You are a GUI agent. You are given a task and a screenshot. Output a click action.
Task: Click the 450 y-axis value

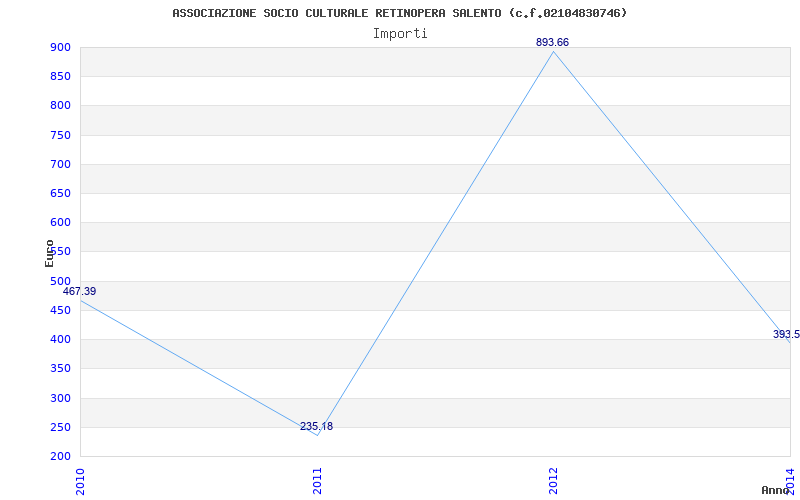(60, 310)
